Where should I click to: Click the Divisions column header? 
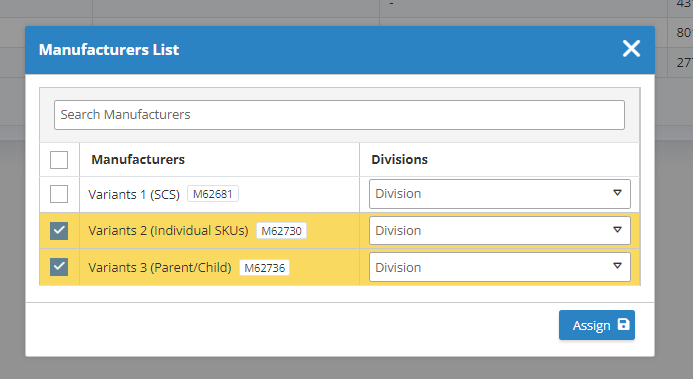400,159
